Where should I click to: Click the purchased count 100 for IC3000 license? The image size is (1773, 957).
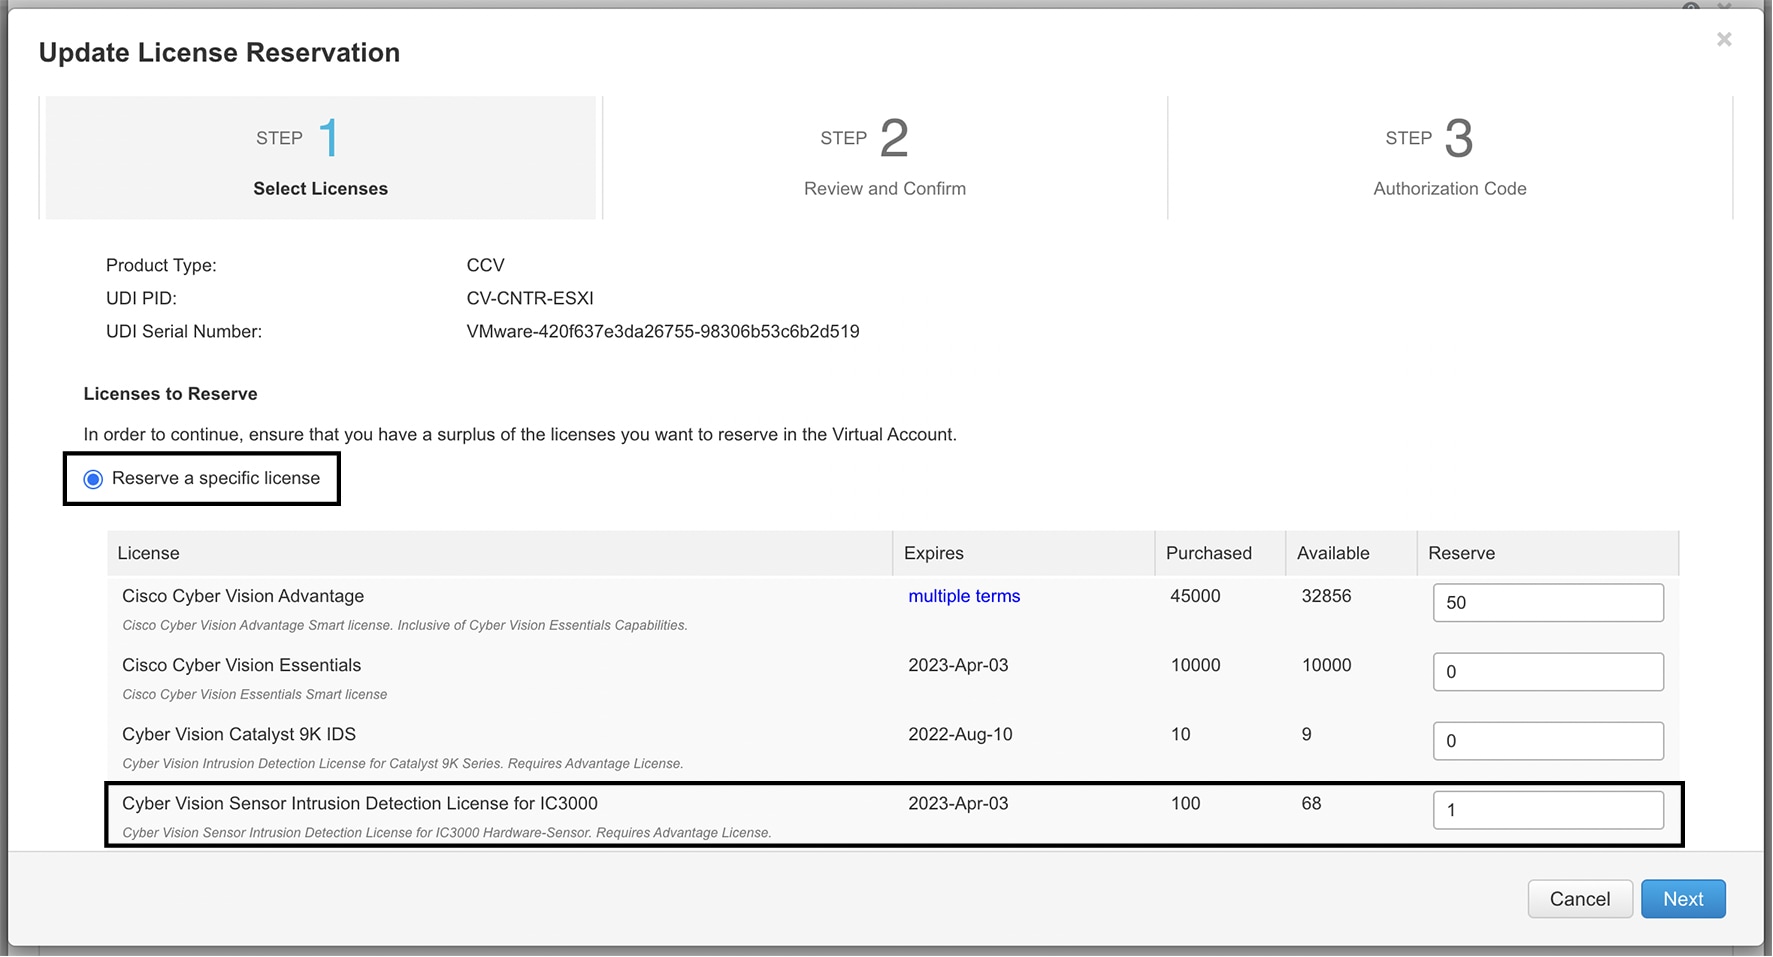click(x=1185, y=803)
